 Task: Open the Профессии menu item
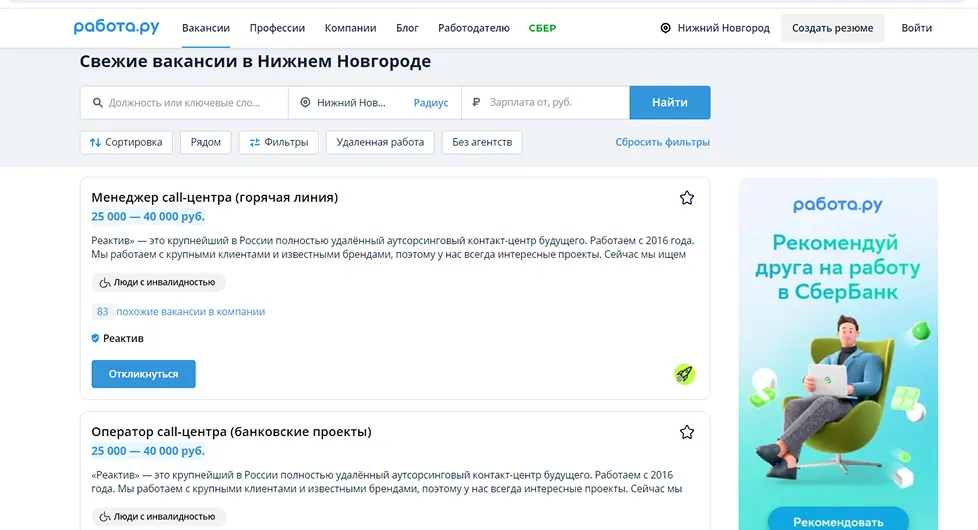(277, 28)
